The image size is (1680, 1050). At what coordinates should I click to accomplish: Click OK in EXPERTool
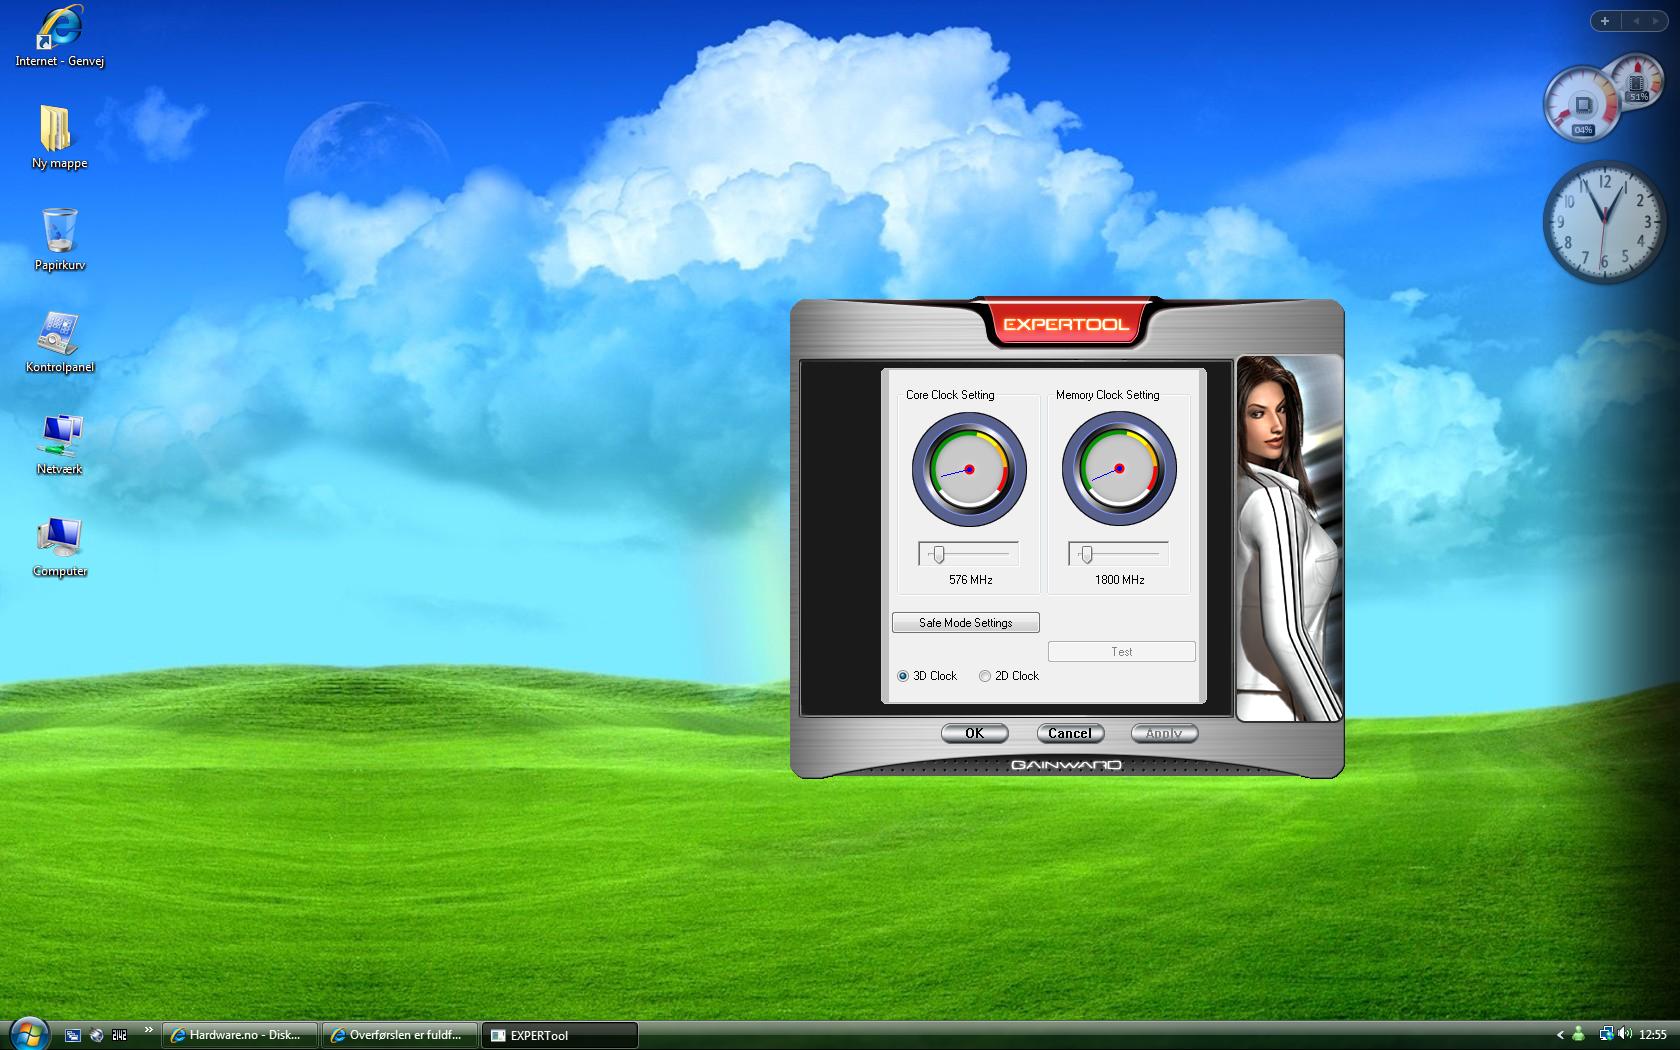[974, 733]
